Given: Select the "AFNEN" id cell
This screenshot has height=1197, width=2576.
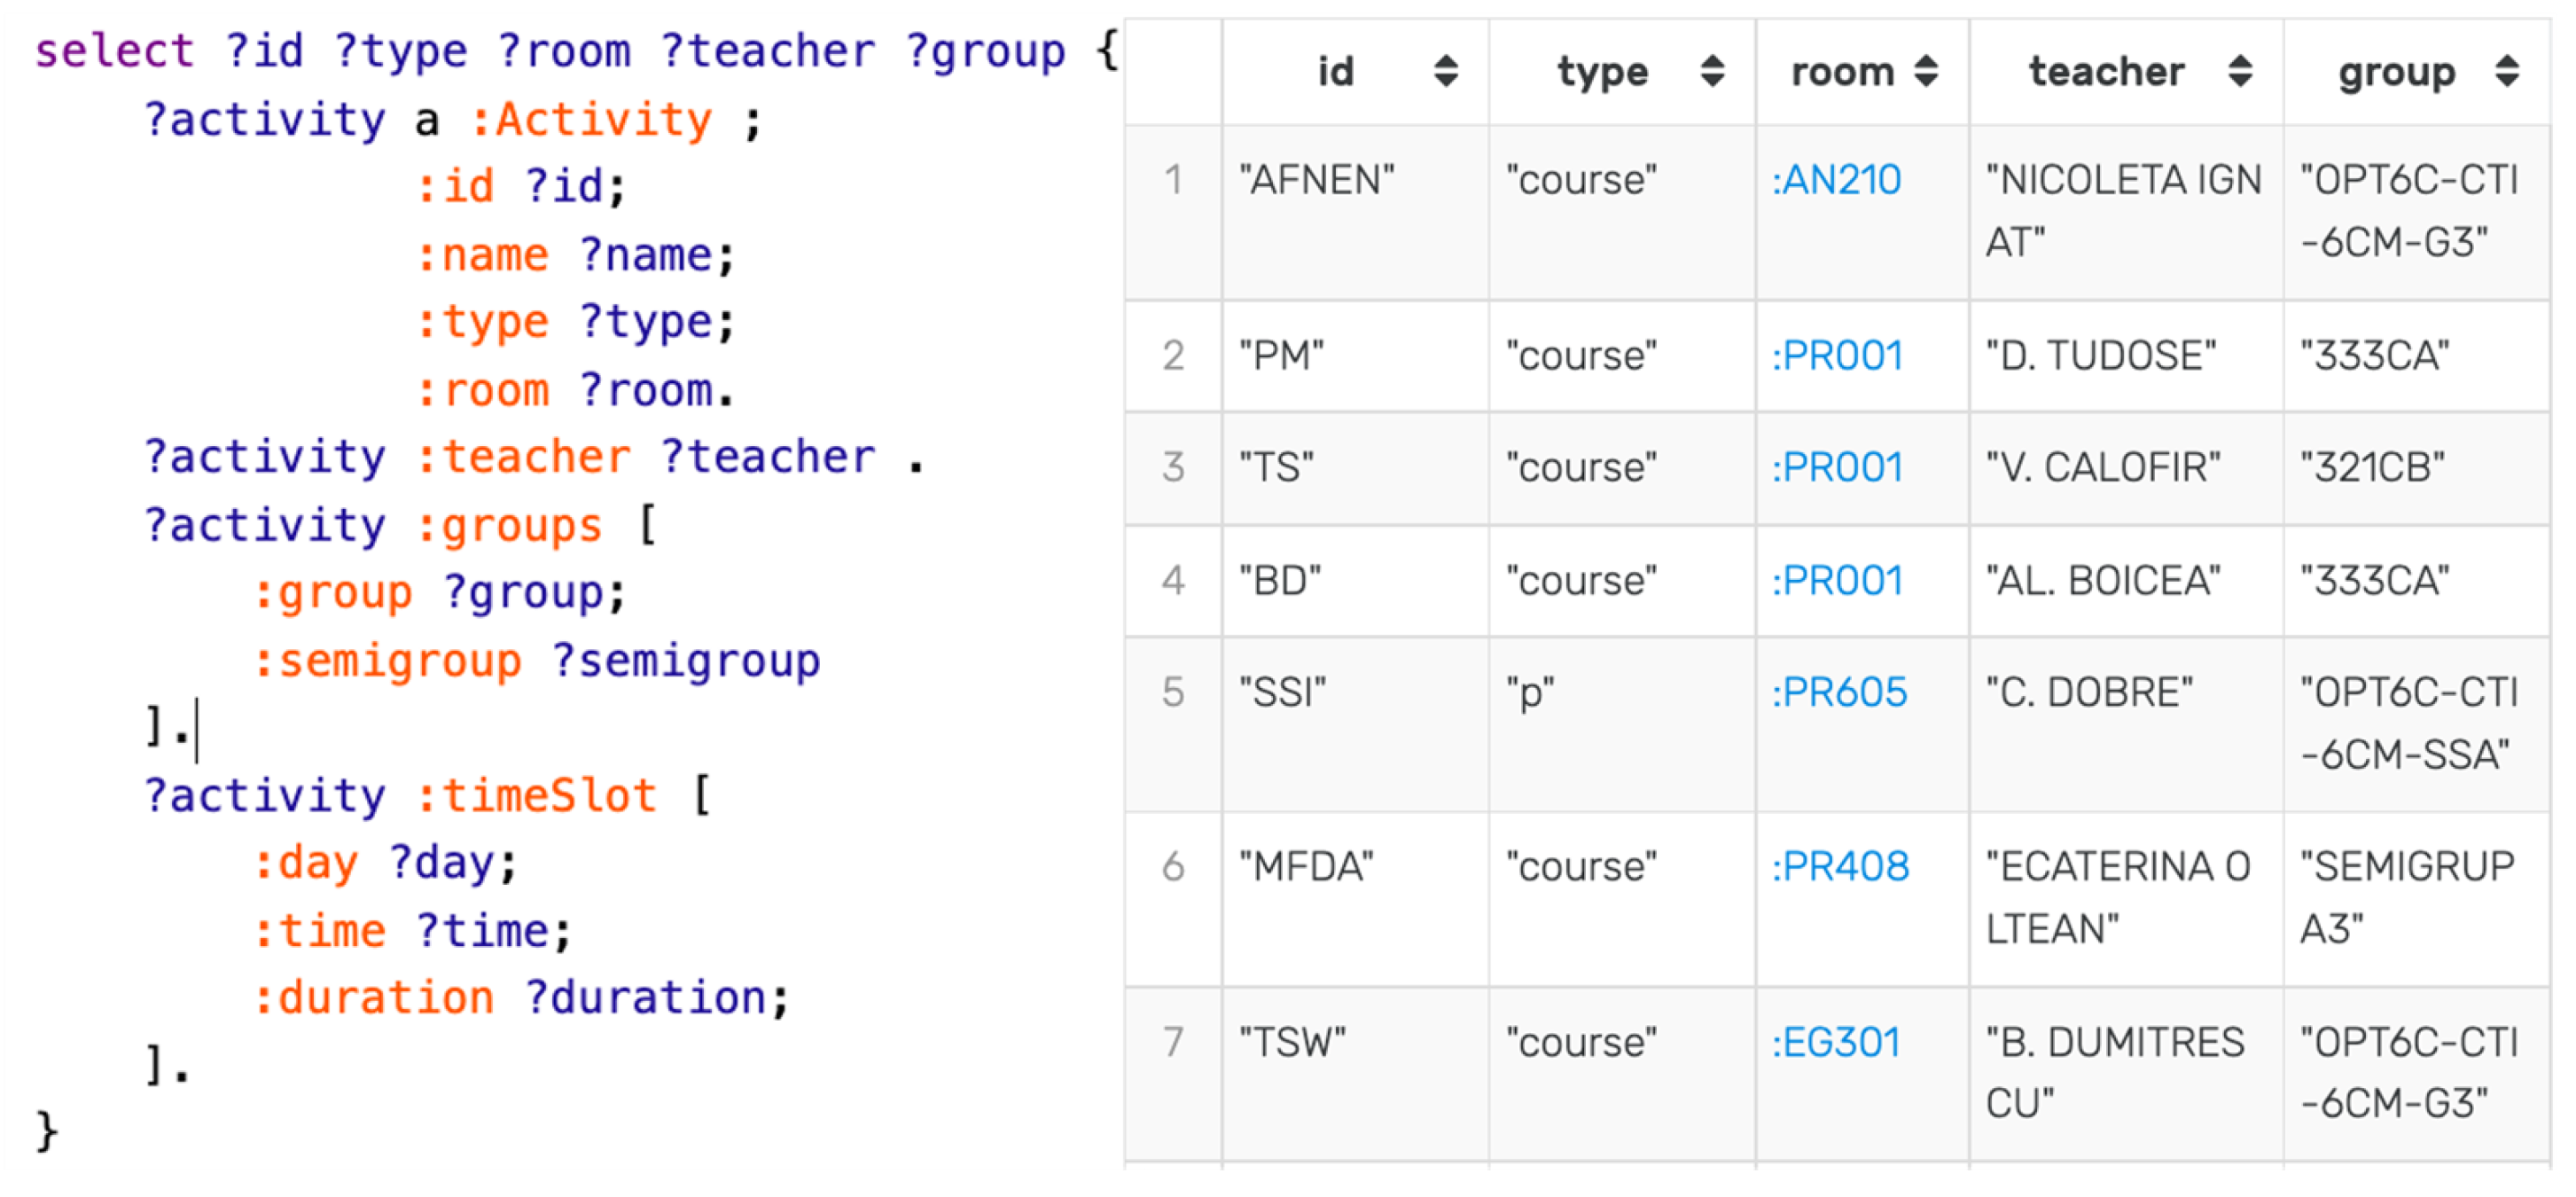Looking at the screenshot, I should 1316,180.
